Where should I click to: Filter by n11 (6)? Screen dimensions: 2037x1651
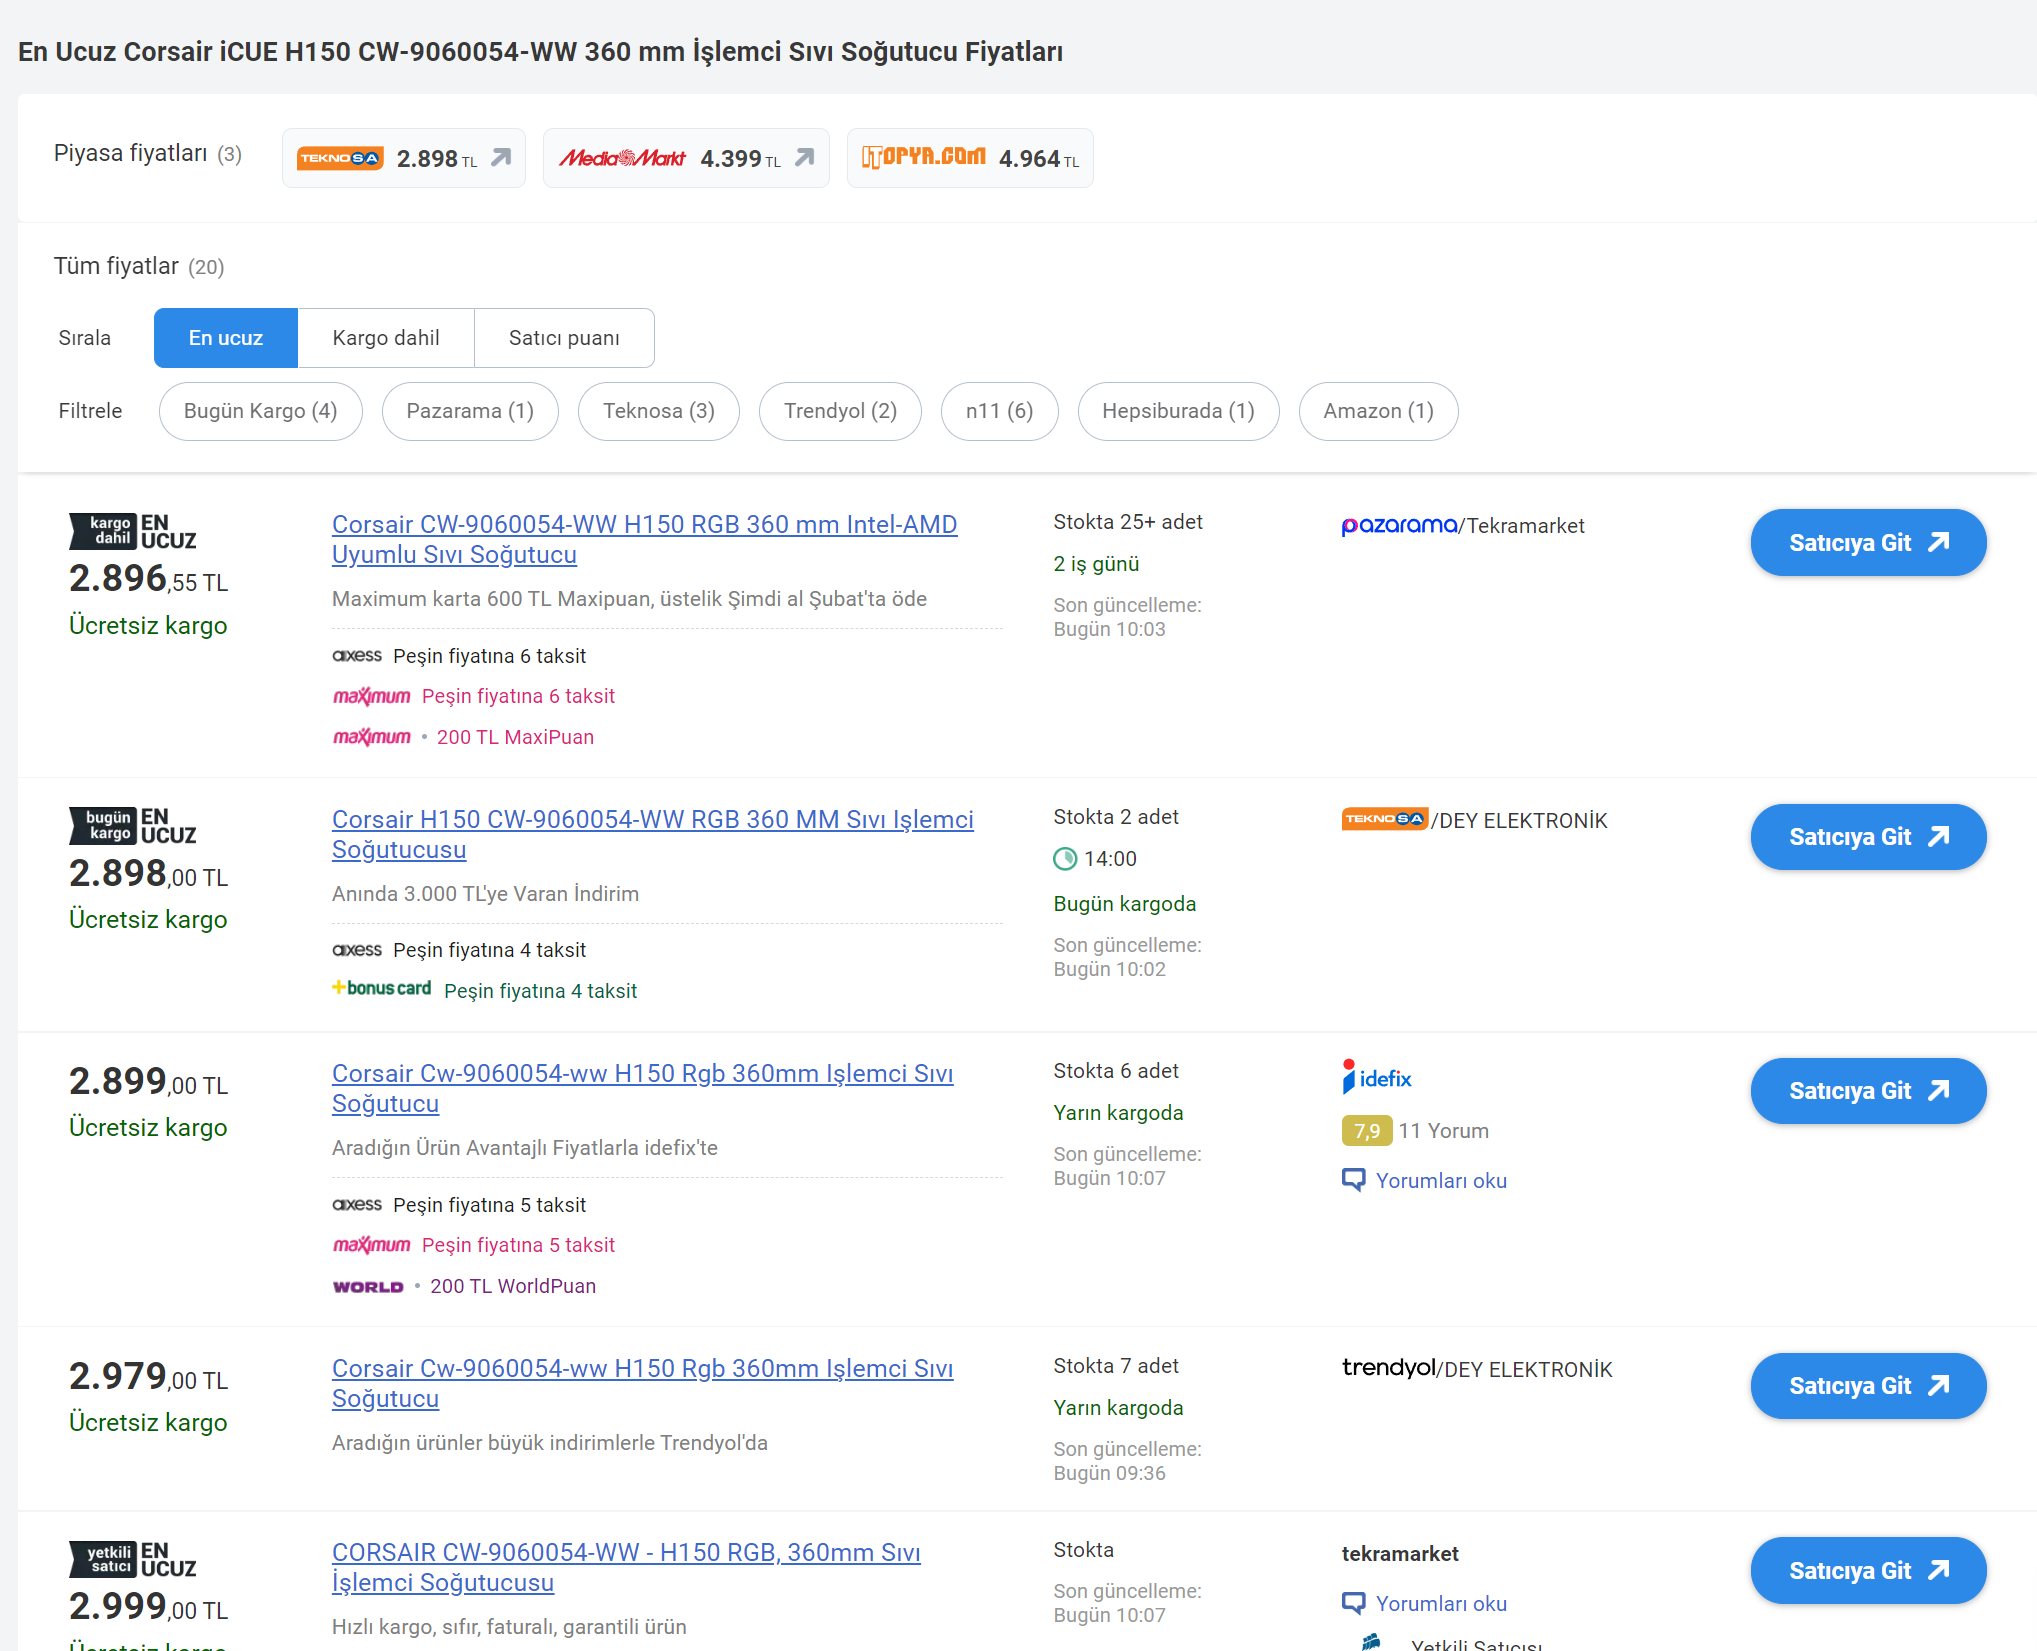(1000, 411)
